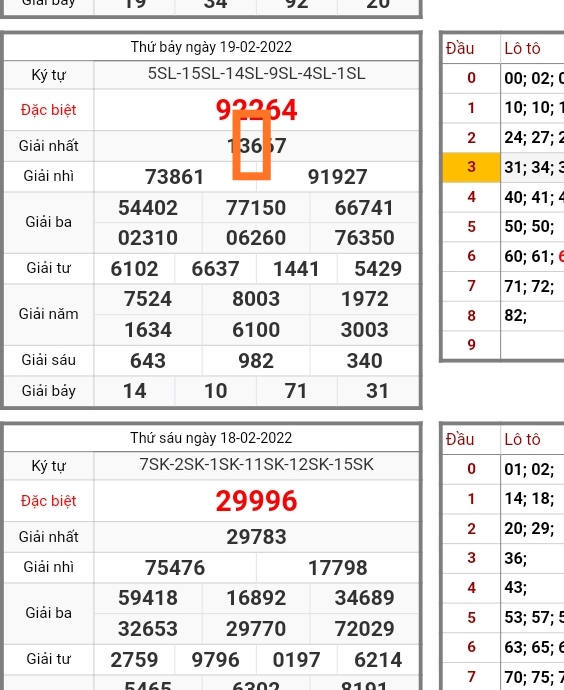The width and height of the screenshot is (564, 690).
Task: Click Giải bảy number 71 for 19-02-2022
Action: [x=296, y=391]
